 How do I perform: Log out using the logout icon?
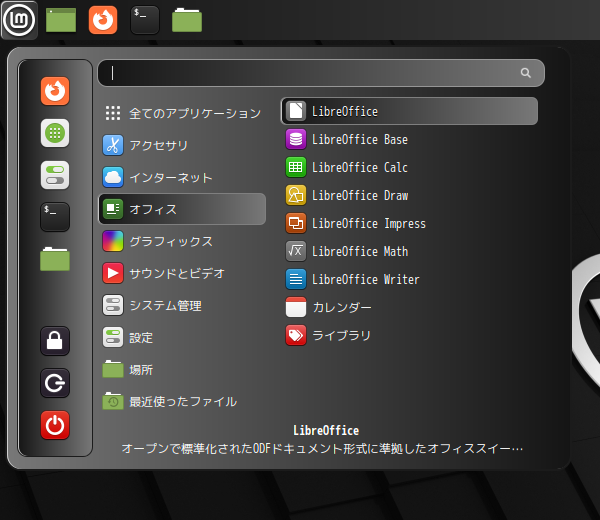click(x=55, y=383)
